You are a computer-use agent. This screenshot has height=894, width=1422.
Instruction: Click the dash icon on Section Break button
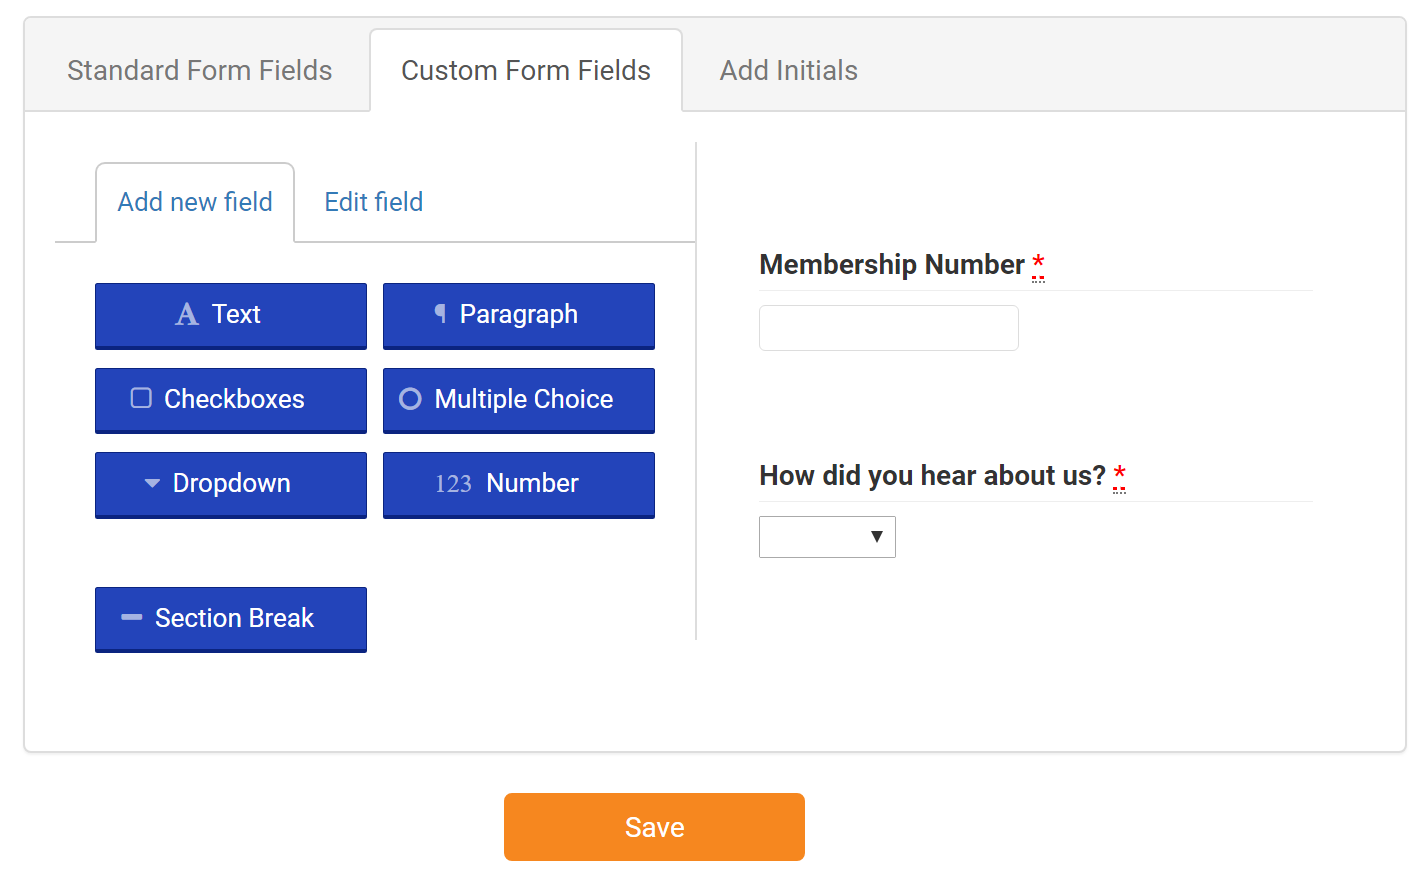[131, 618]
